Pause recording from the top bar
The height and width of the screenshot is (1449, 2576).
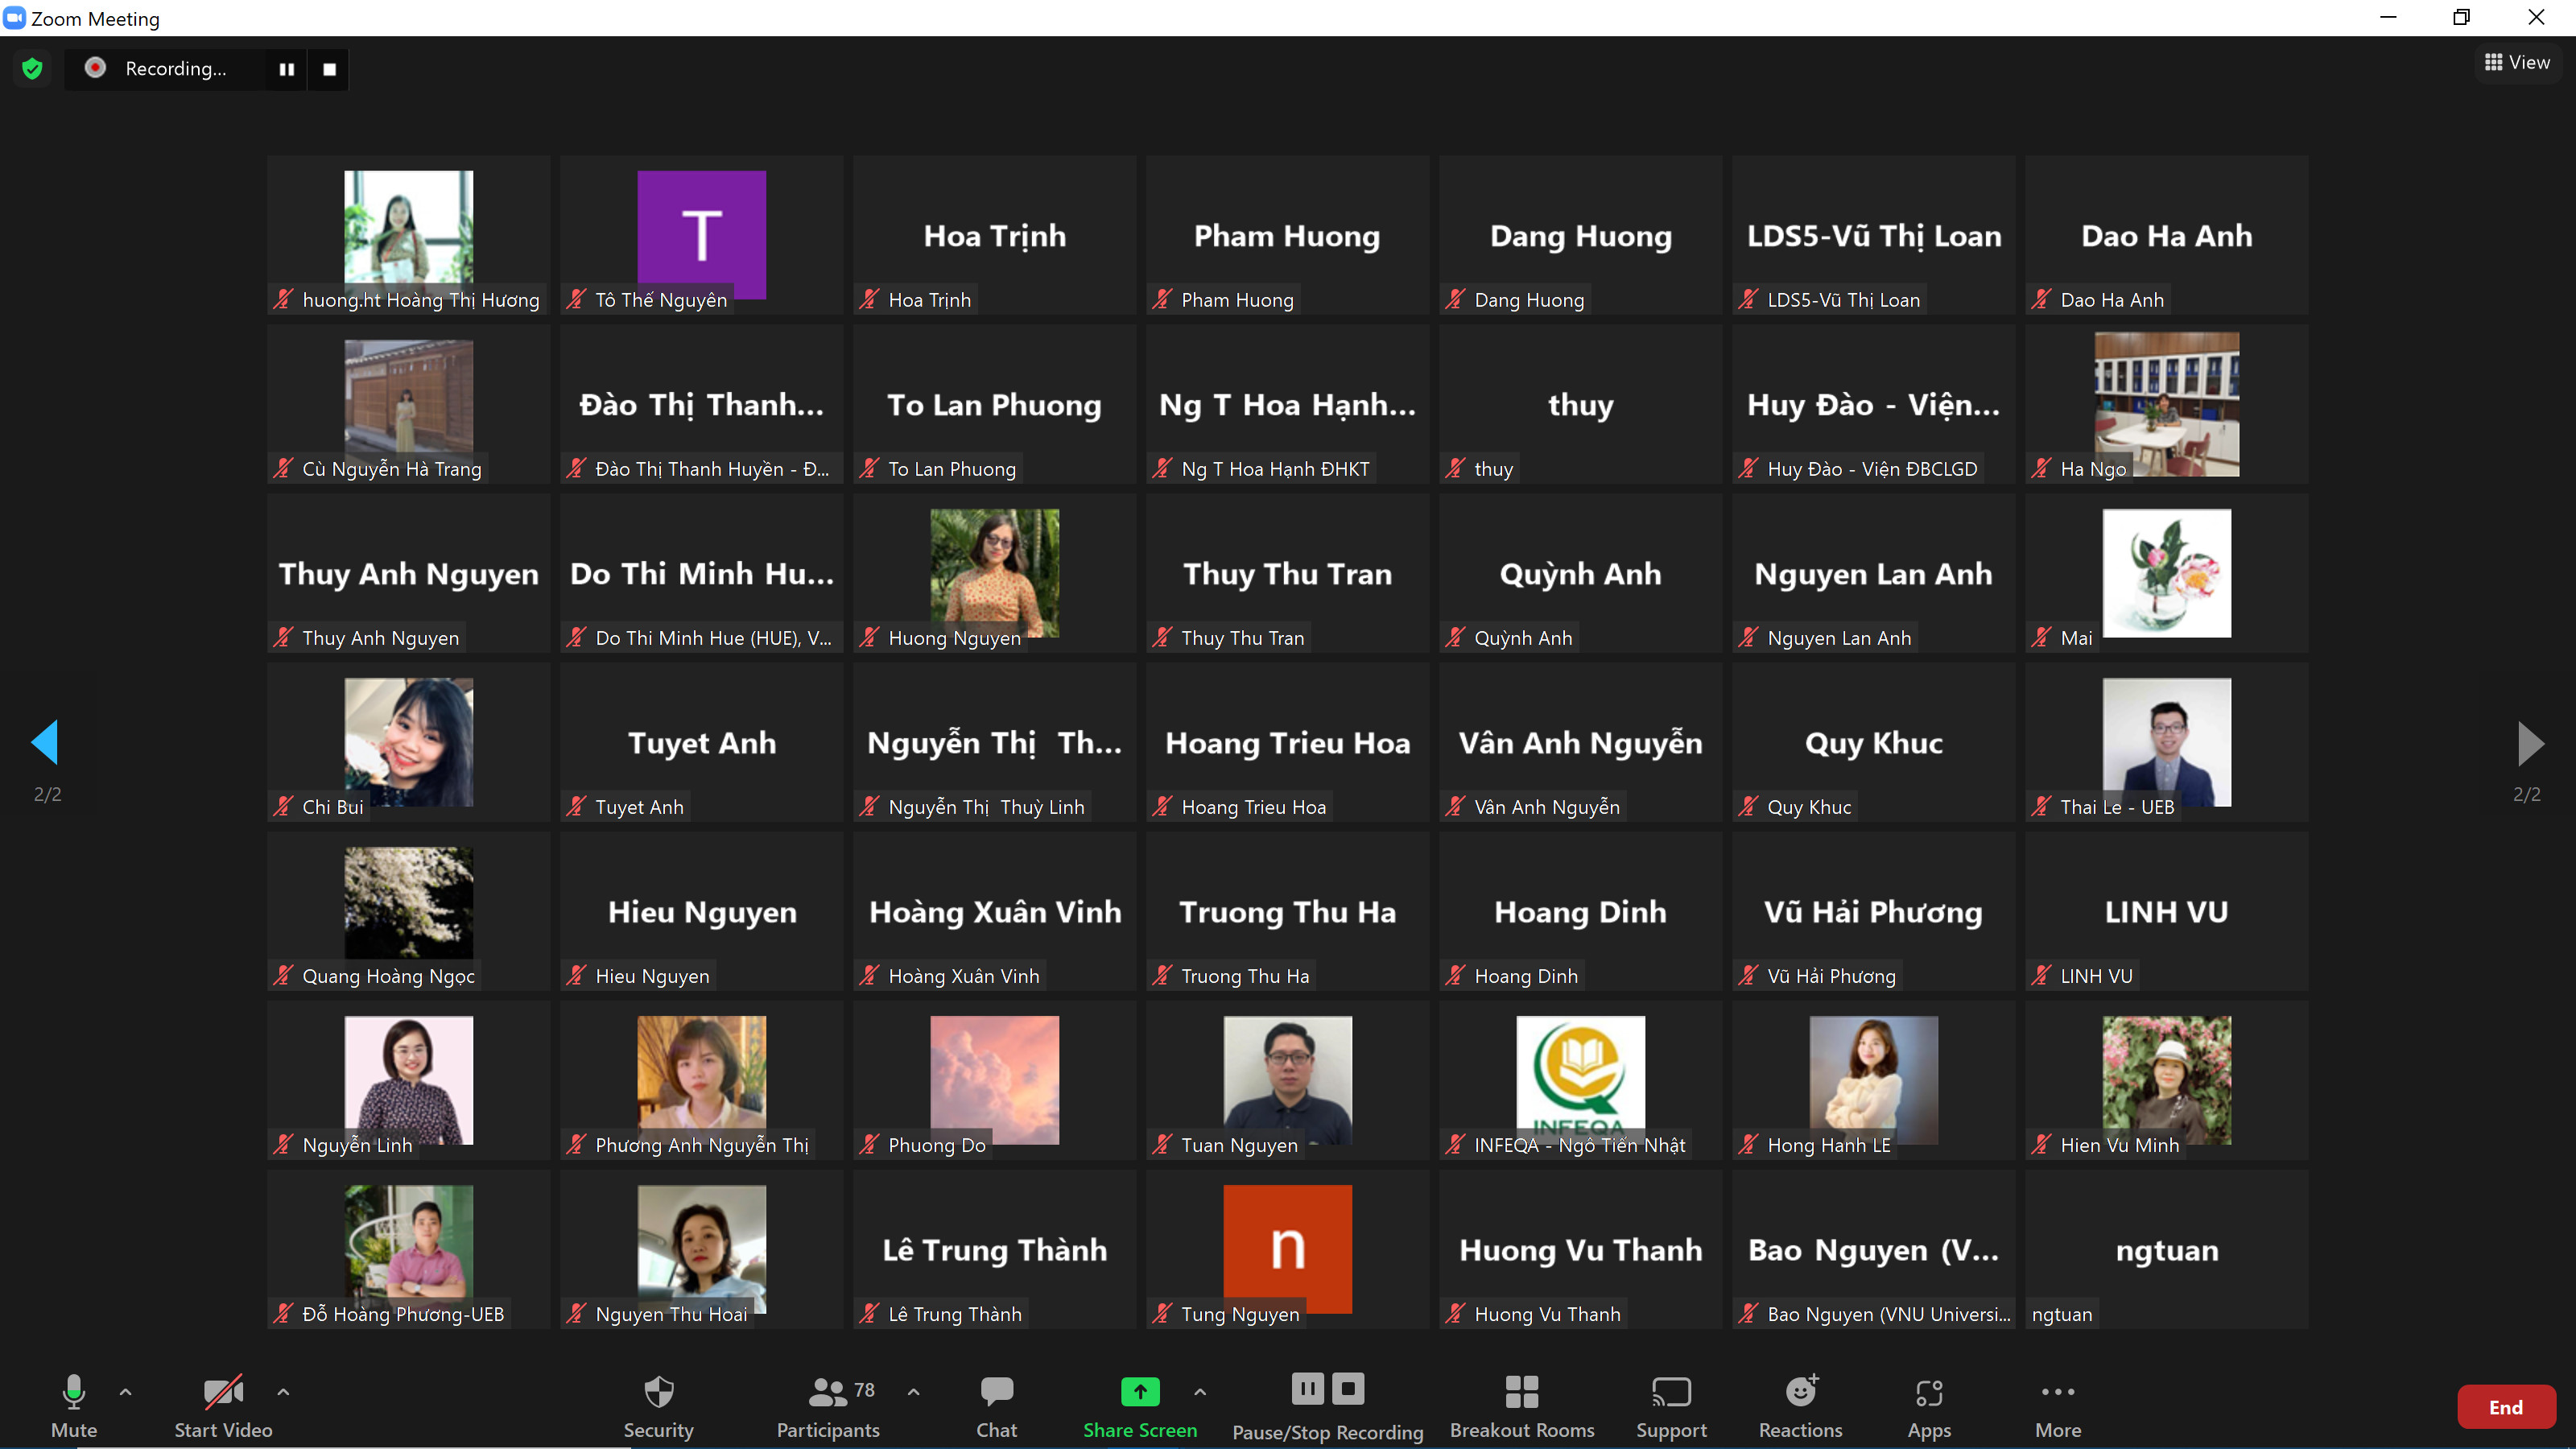click(x=287, y=69)
